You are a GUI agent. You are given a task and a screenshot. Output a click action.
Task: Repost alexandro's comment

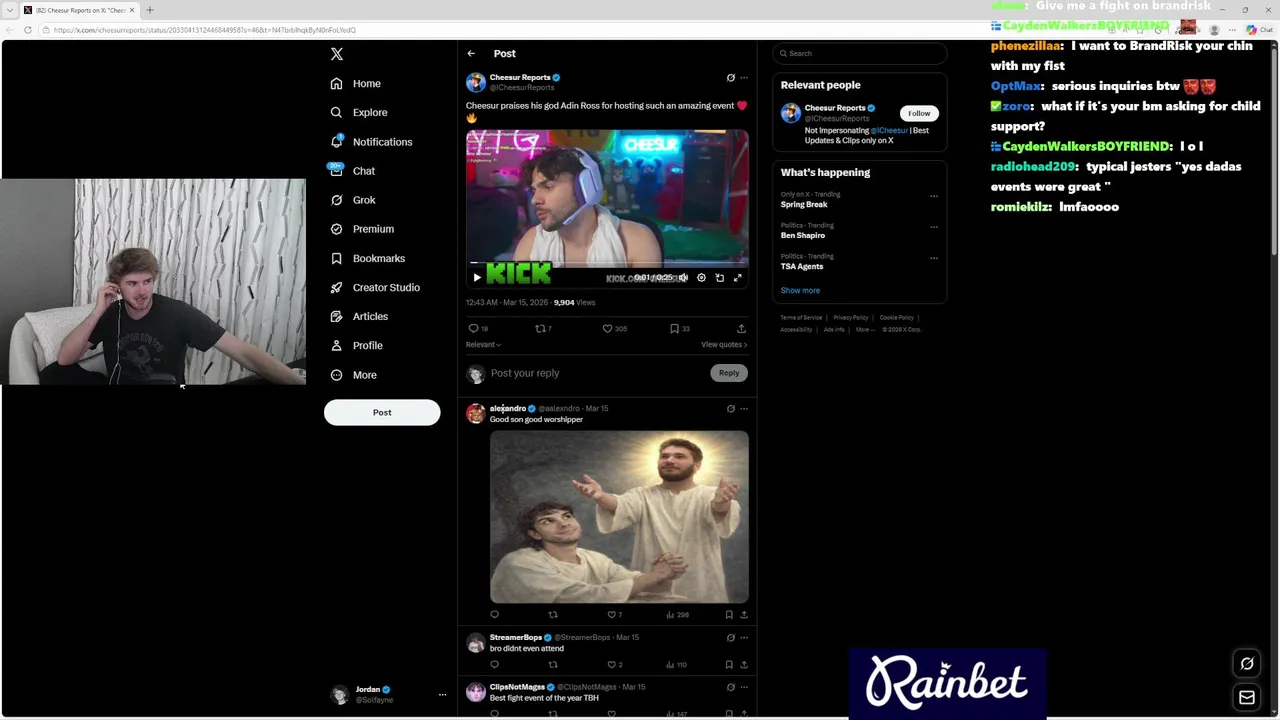click(553, 615)
